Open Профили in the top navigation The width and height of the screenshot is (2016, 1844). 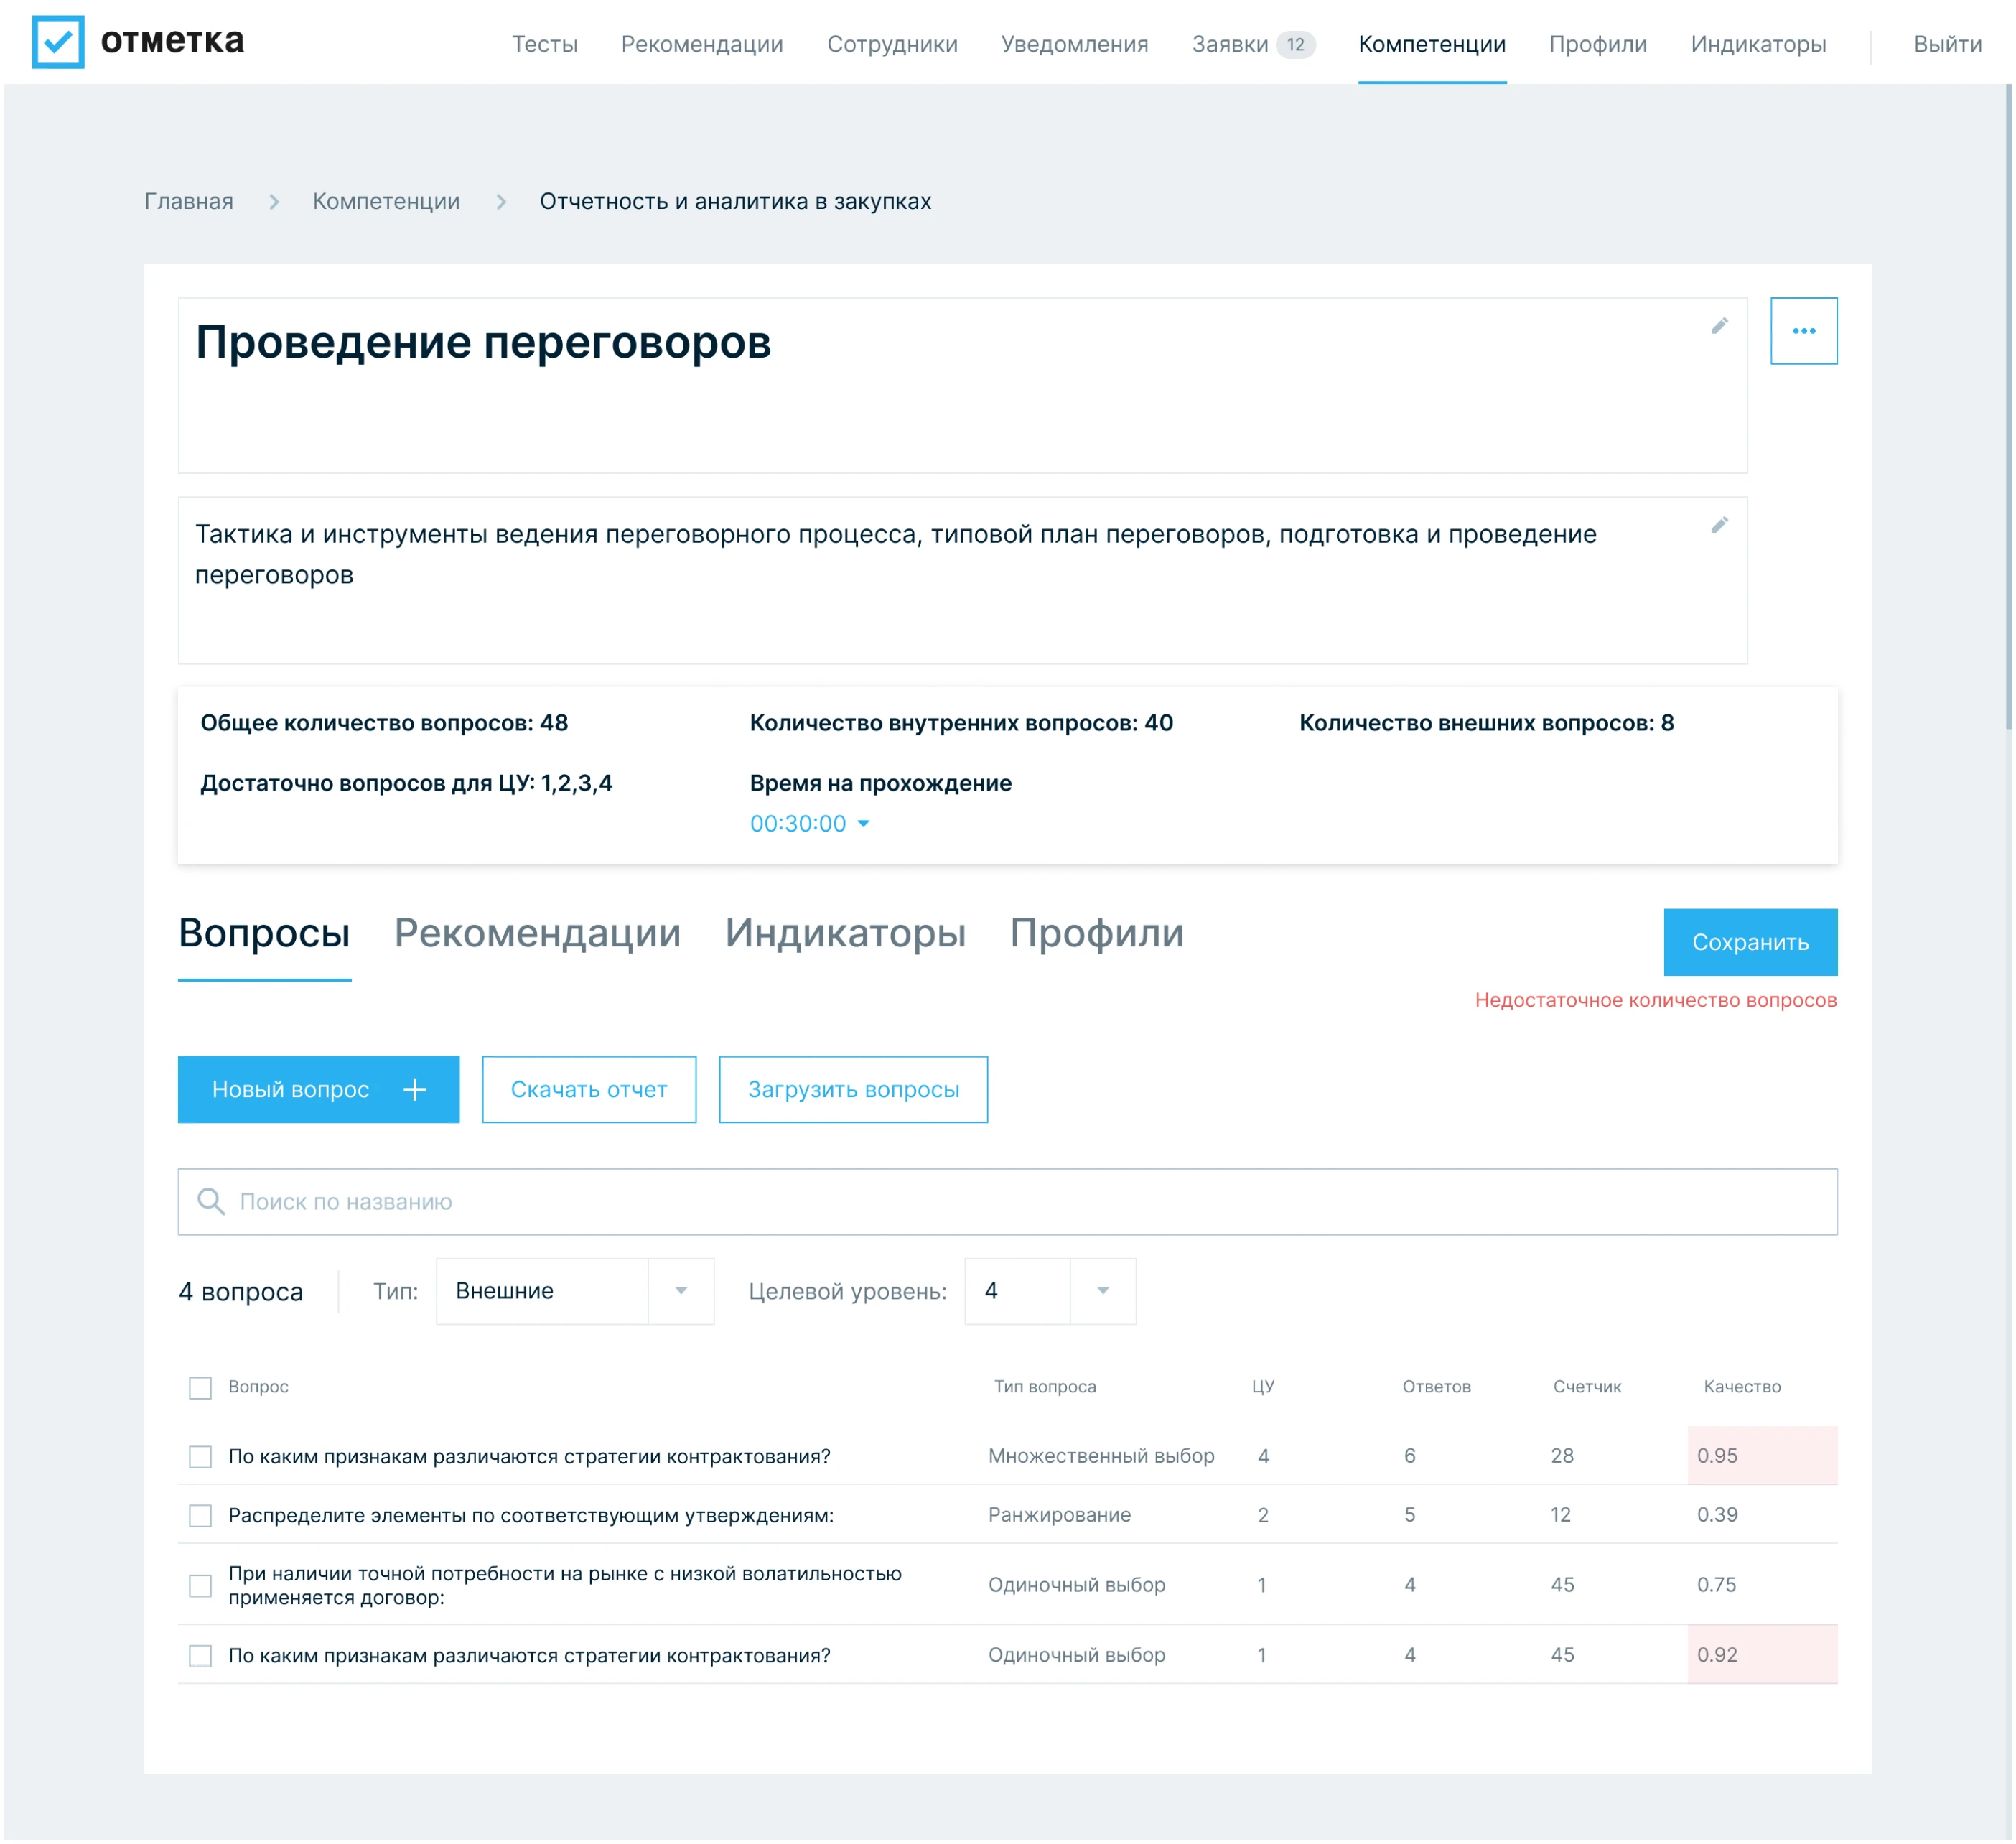click(x=1597, y=44)
